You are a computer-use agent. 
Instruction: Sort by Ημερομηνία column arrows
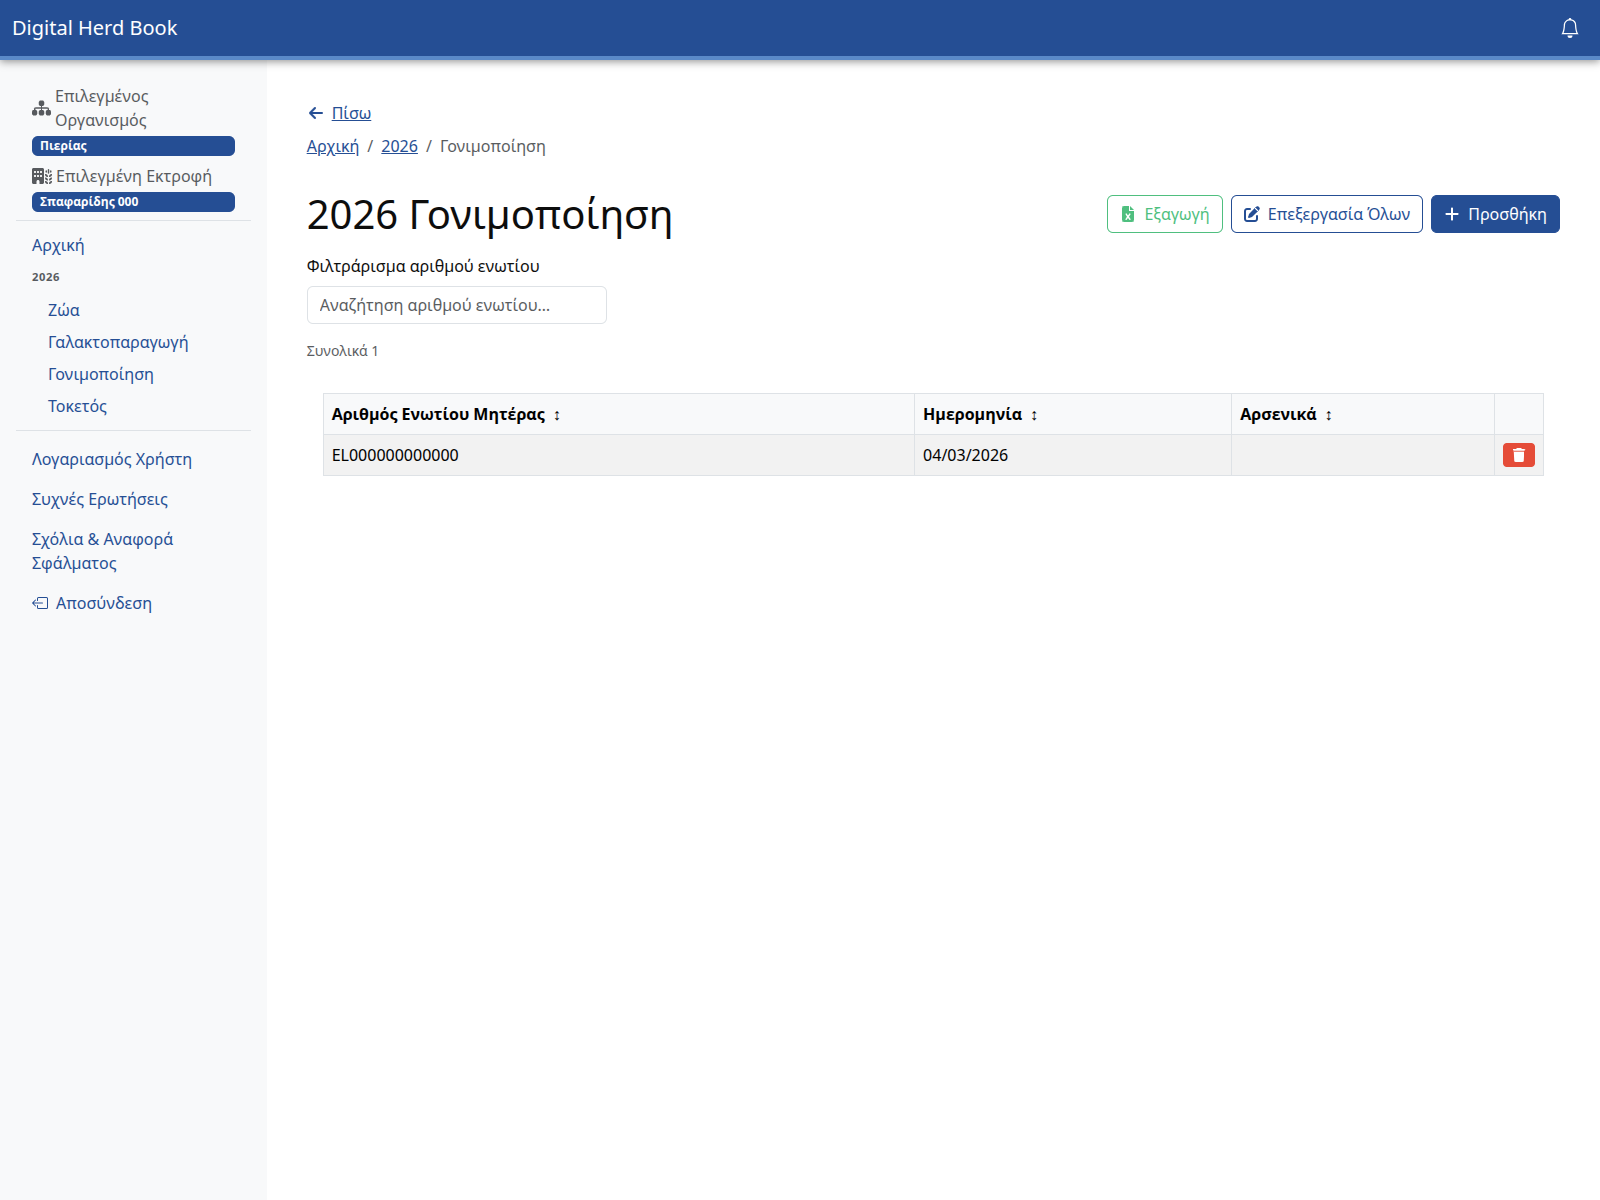(1034, 415)
